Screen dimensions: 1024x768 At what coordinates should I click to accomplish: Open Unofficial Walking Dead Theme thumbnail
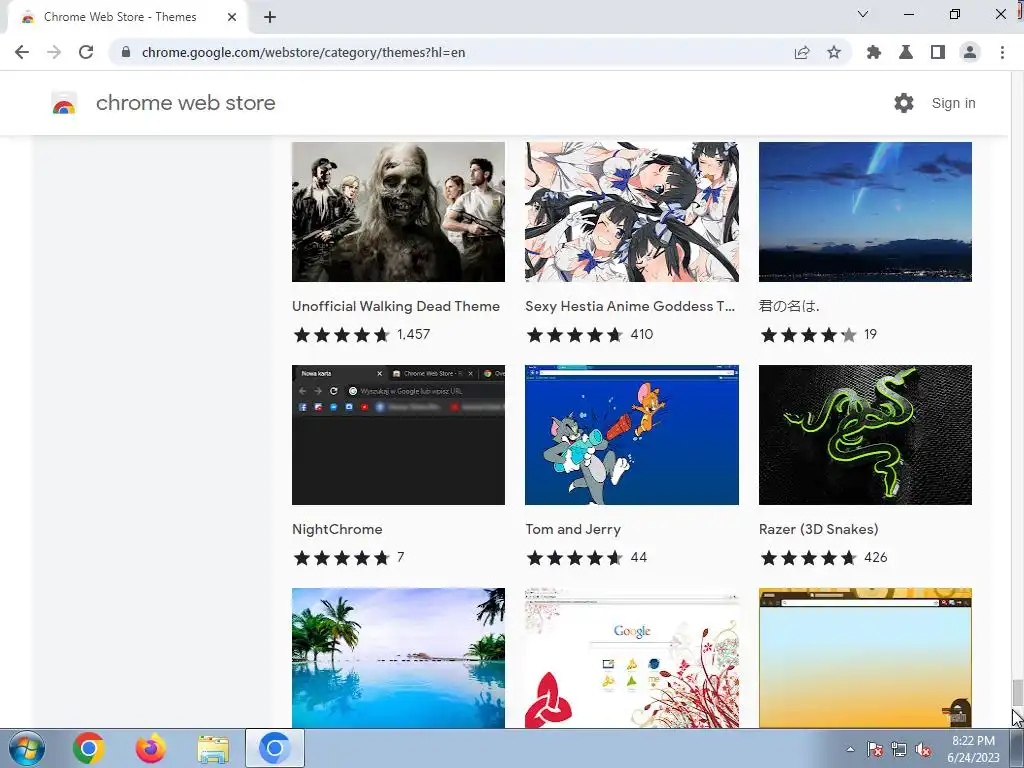click(398, 212)
